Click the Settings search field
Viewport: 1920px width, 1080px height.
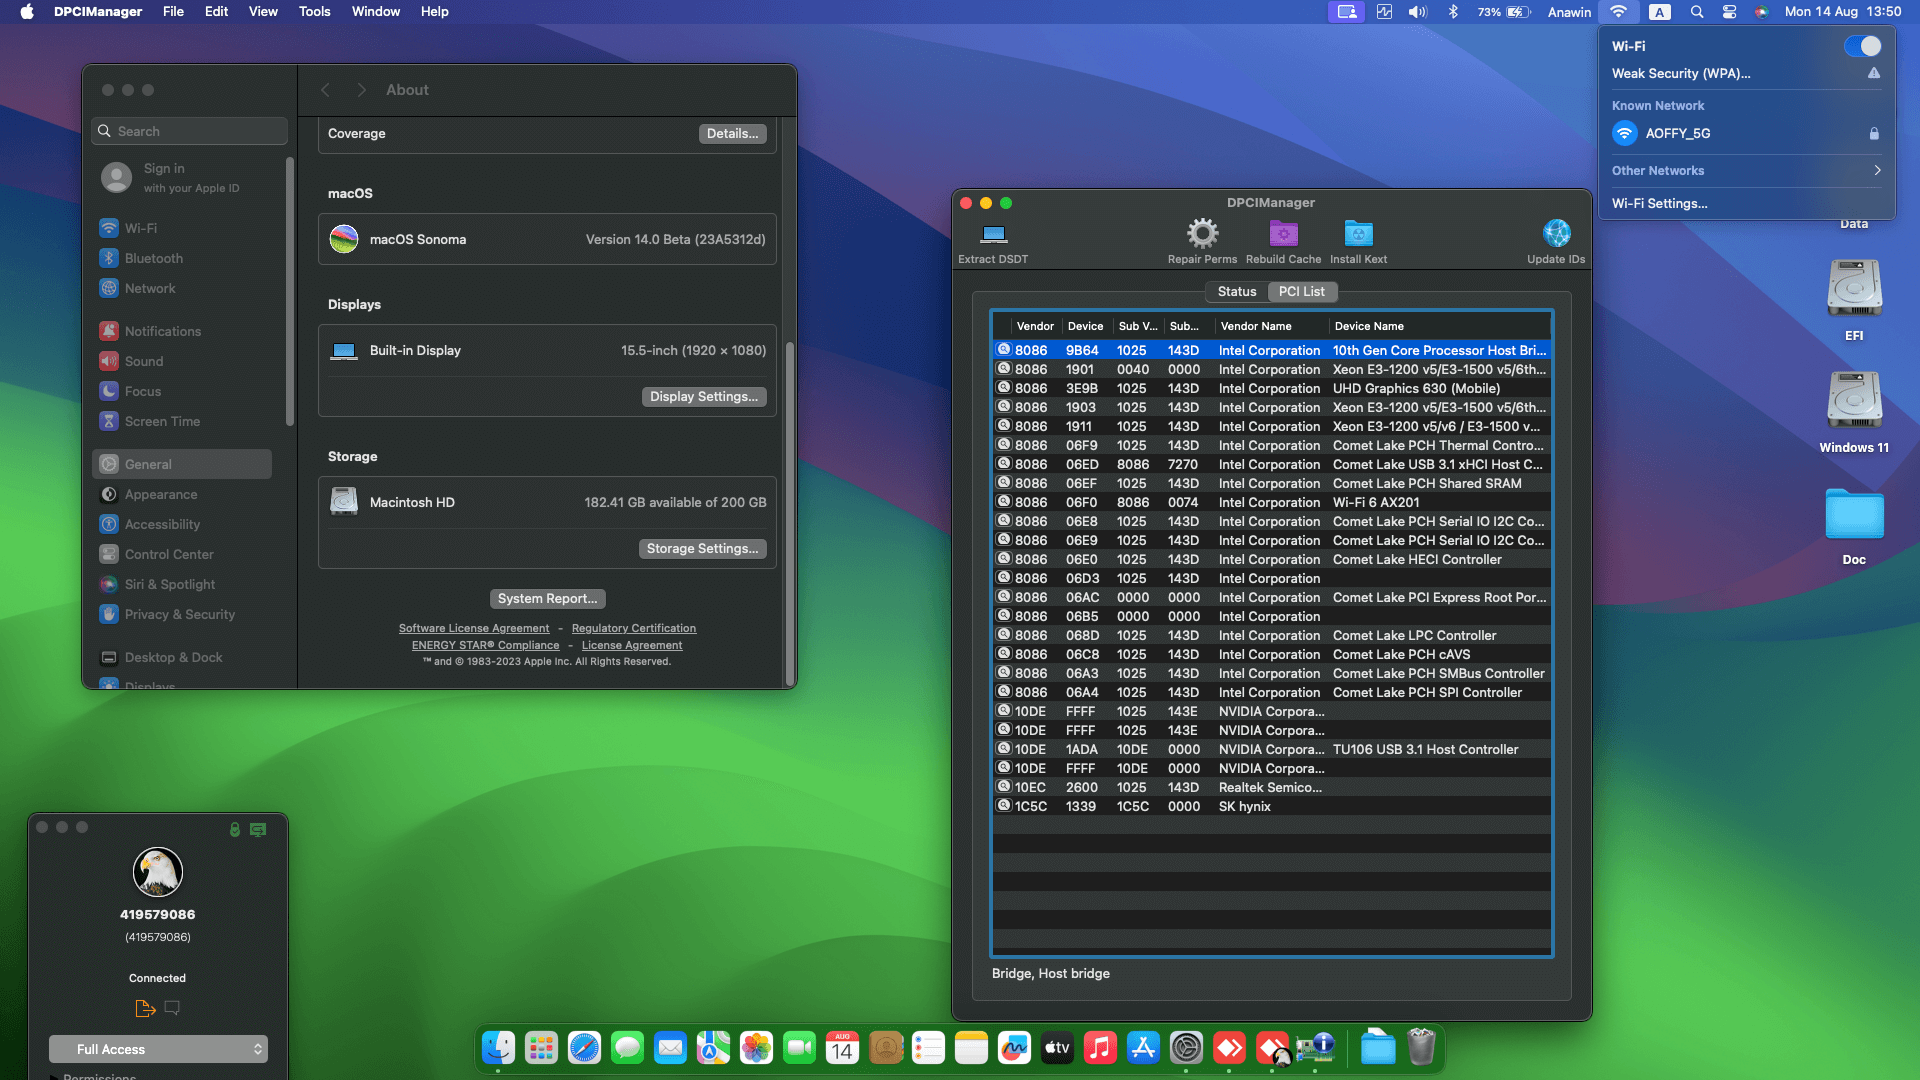[x=190, y=131]
